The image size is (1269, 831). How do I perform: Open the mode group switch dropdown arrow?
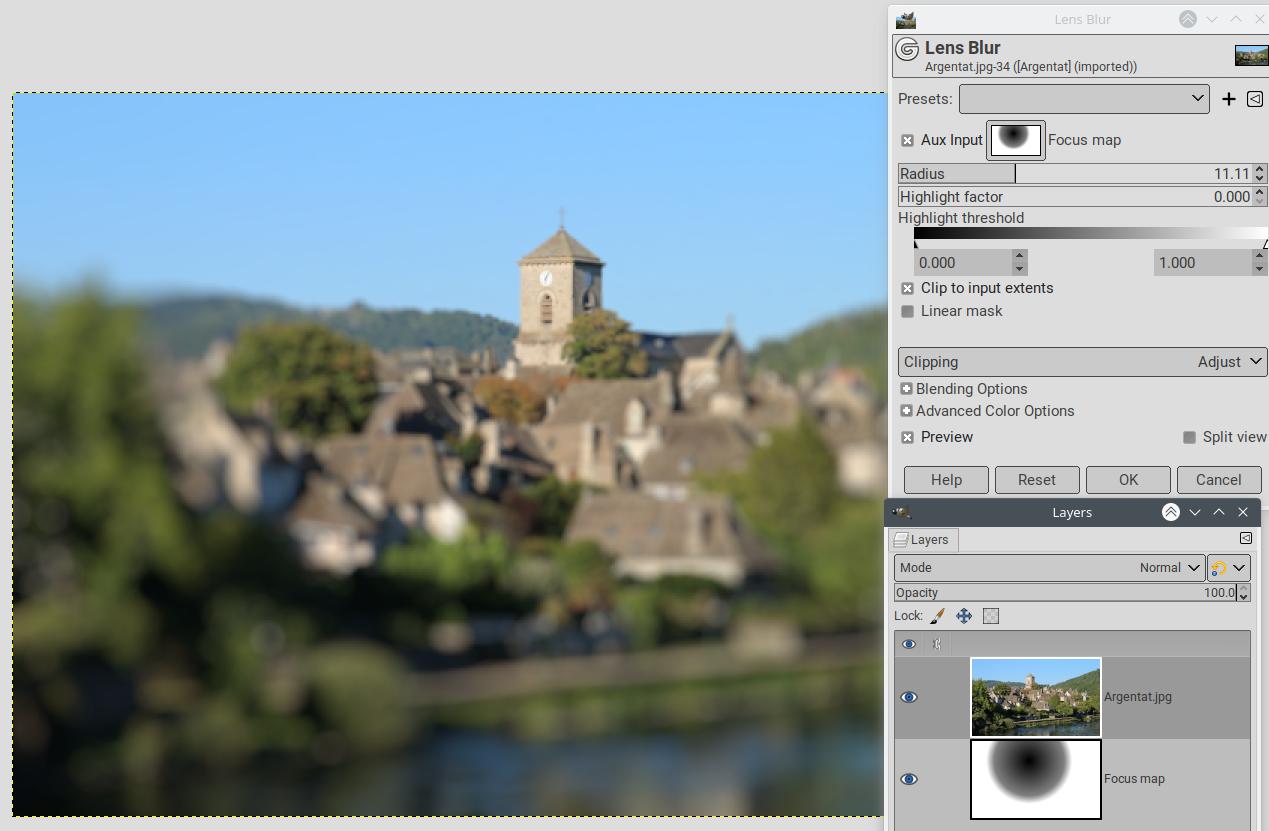point(1240,567)
